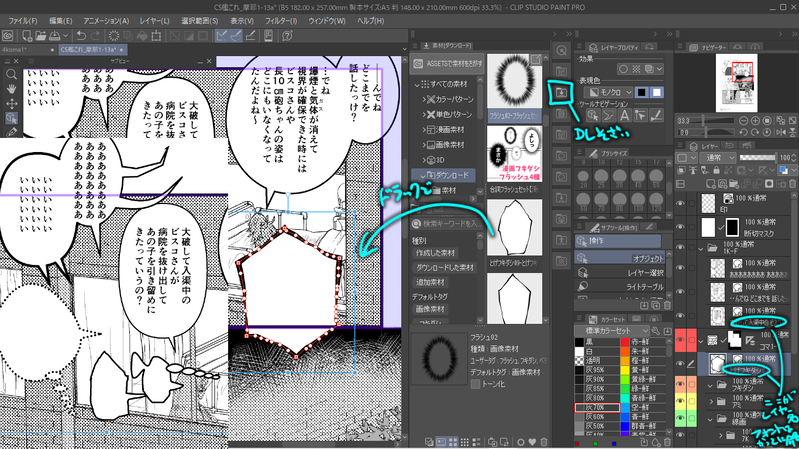This screenshot has width=799, height=449.
Task: Click the 追加素材 filter tag
Action: click(x=430, y=282)
